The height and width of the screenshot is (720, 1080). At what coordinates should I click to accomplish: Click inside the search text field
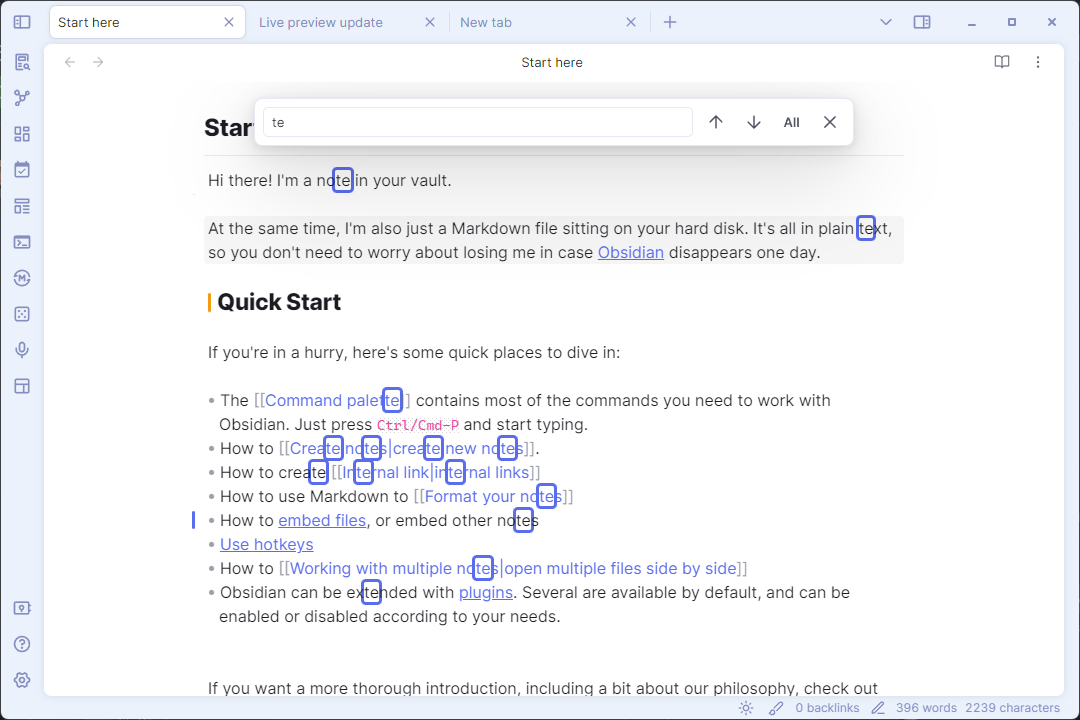tap(477, 121)
